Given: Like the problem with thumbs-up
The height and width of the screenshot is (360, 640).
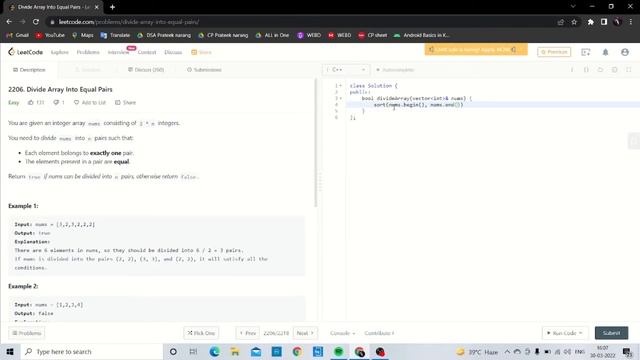Looking at the screenshot, I should [36, 102].
